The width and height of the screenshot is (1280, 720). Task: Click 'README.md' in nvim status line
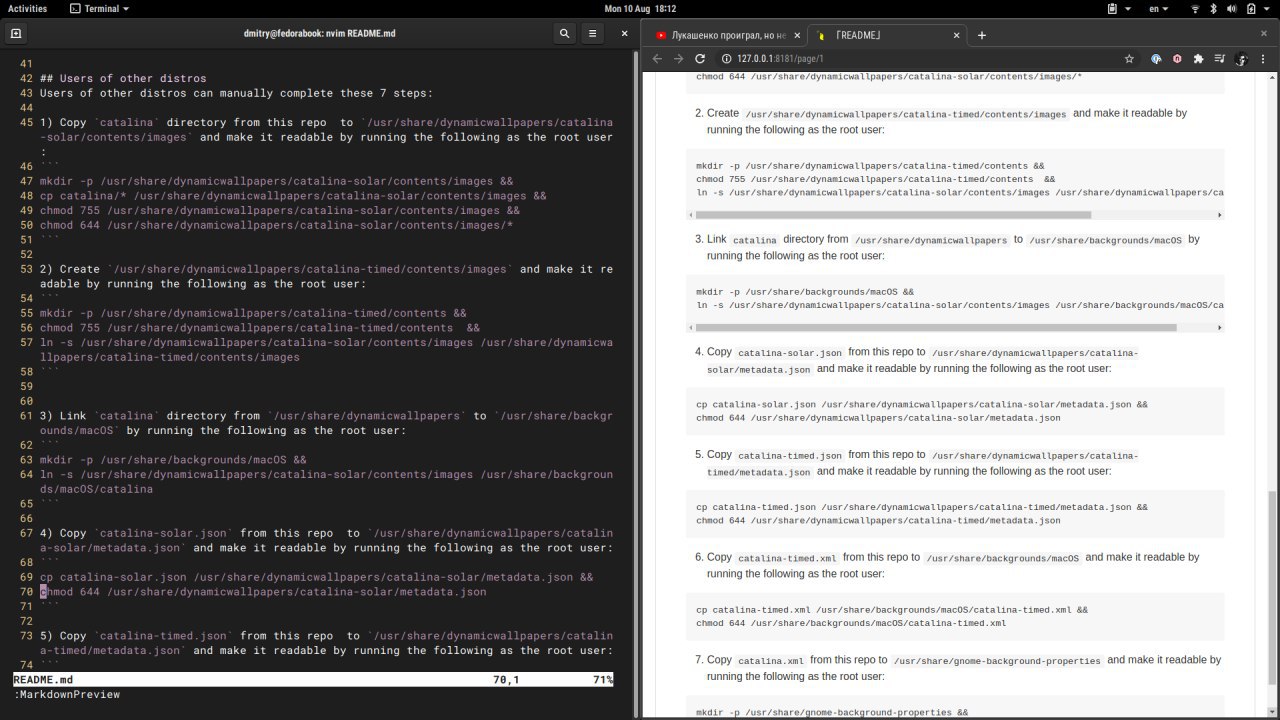pos(43,679)
